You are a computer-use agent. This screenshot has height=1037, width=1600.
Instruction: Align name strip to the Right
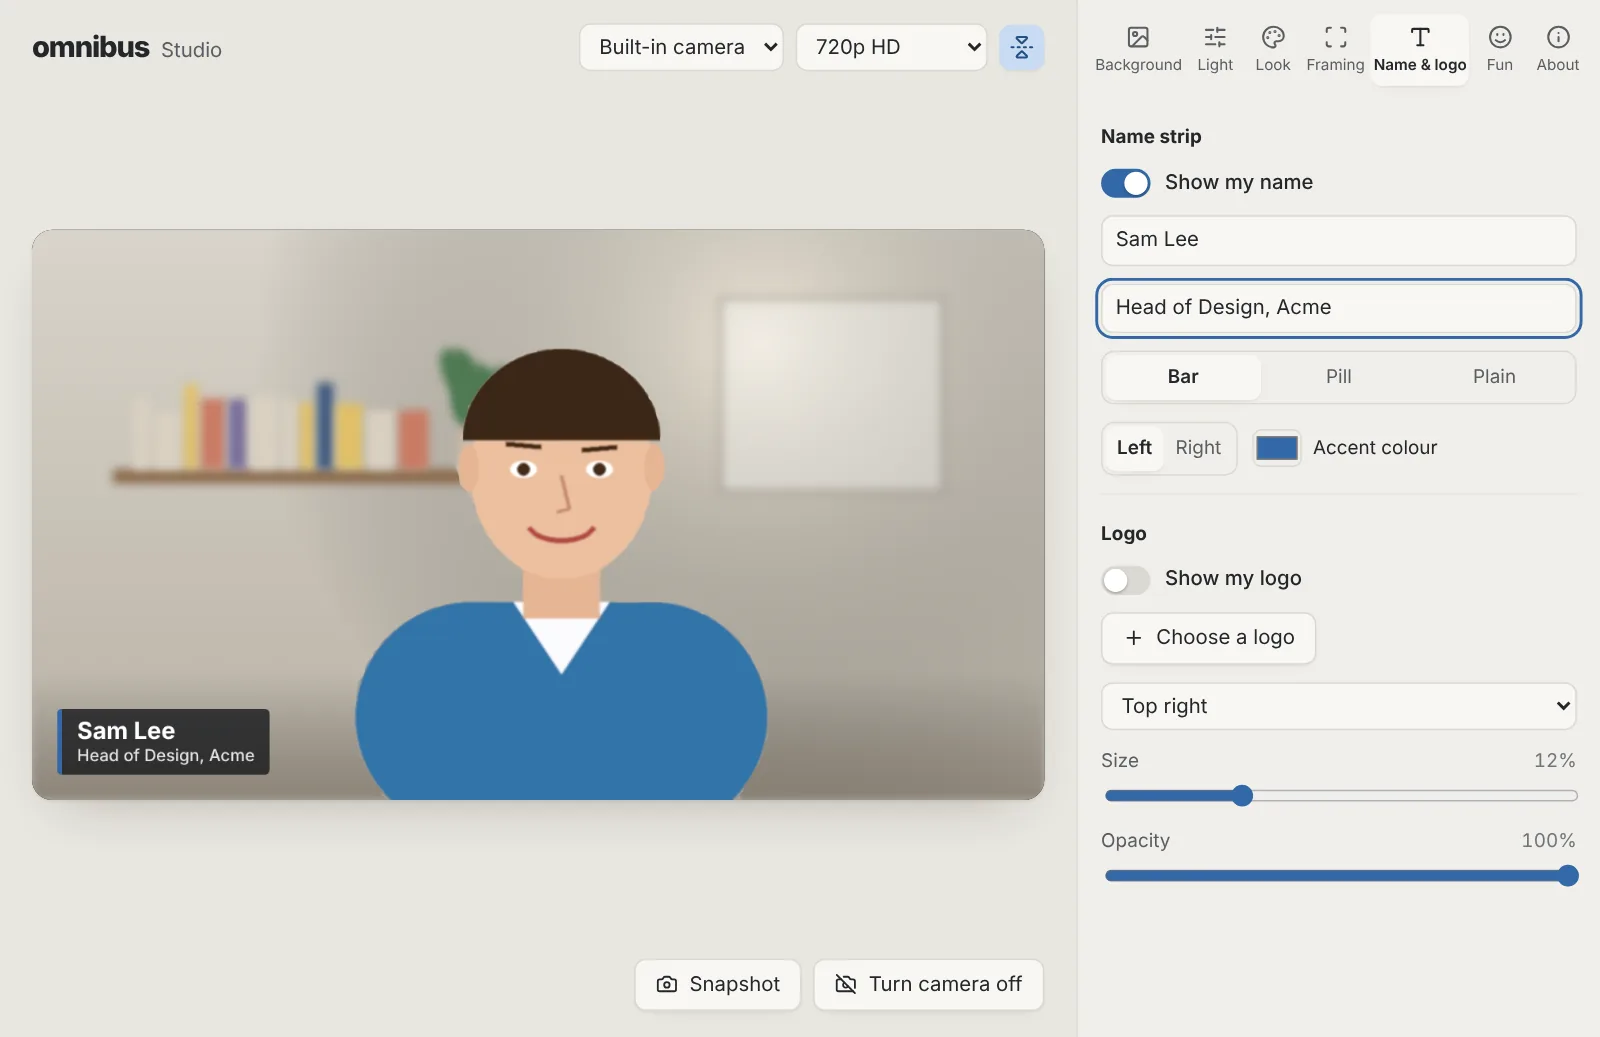[1198, 448]
